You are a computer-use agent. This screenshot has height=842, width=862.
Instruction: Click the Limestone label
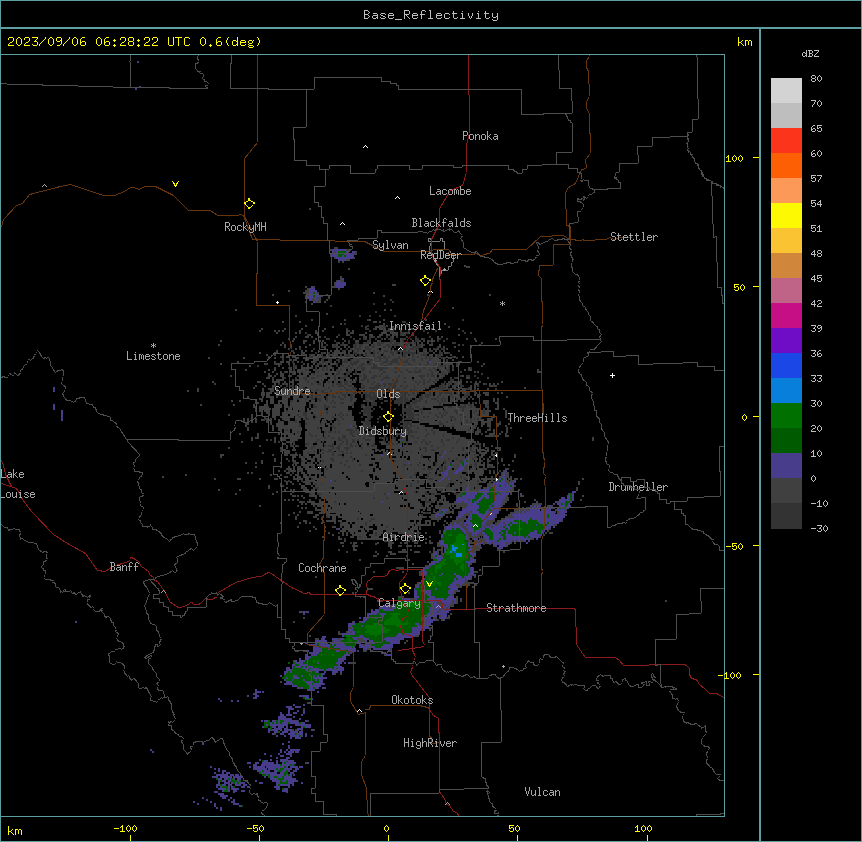pos(153,356)
